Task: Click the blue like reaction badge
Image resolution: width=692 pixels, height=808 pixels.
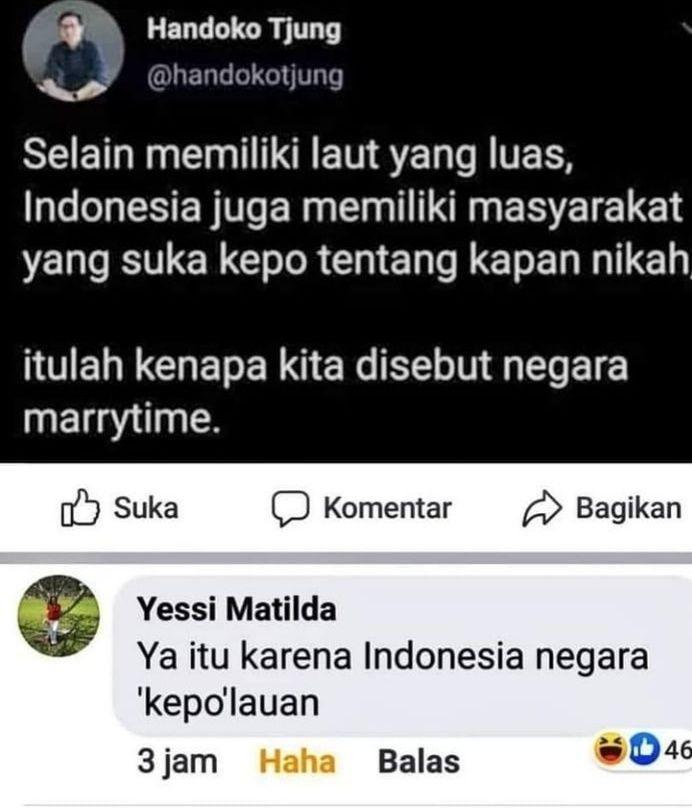Action: [643, 750]
